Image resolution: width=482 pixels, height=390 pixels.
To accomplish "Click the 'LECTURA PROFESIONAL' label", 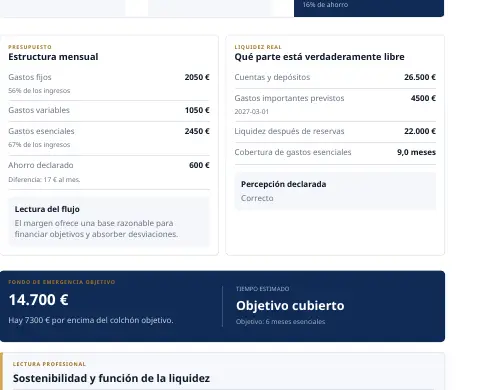I will tap(49, 364).
